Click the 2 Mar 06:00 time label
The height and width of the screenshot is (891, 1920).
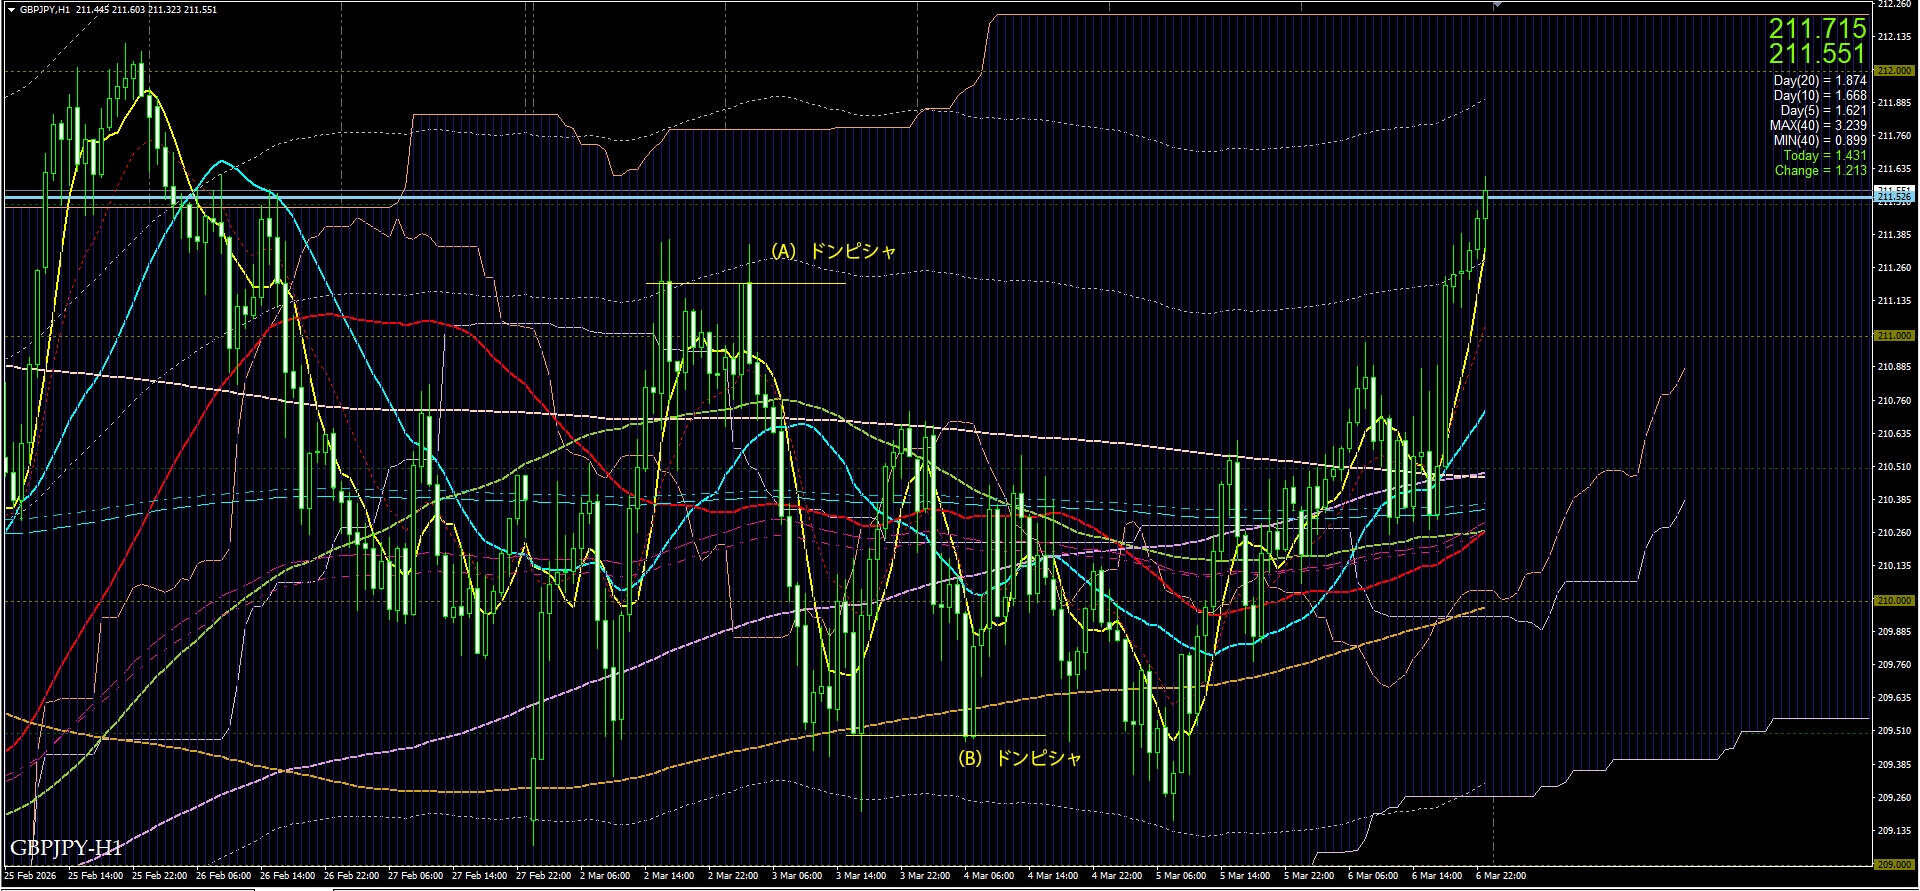pos(605,876)
